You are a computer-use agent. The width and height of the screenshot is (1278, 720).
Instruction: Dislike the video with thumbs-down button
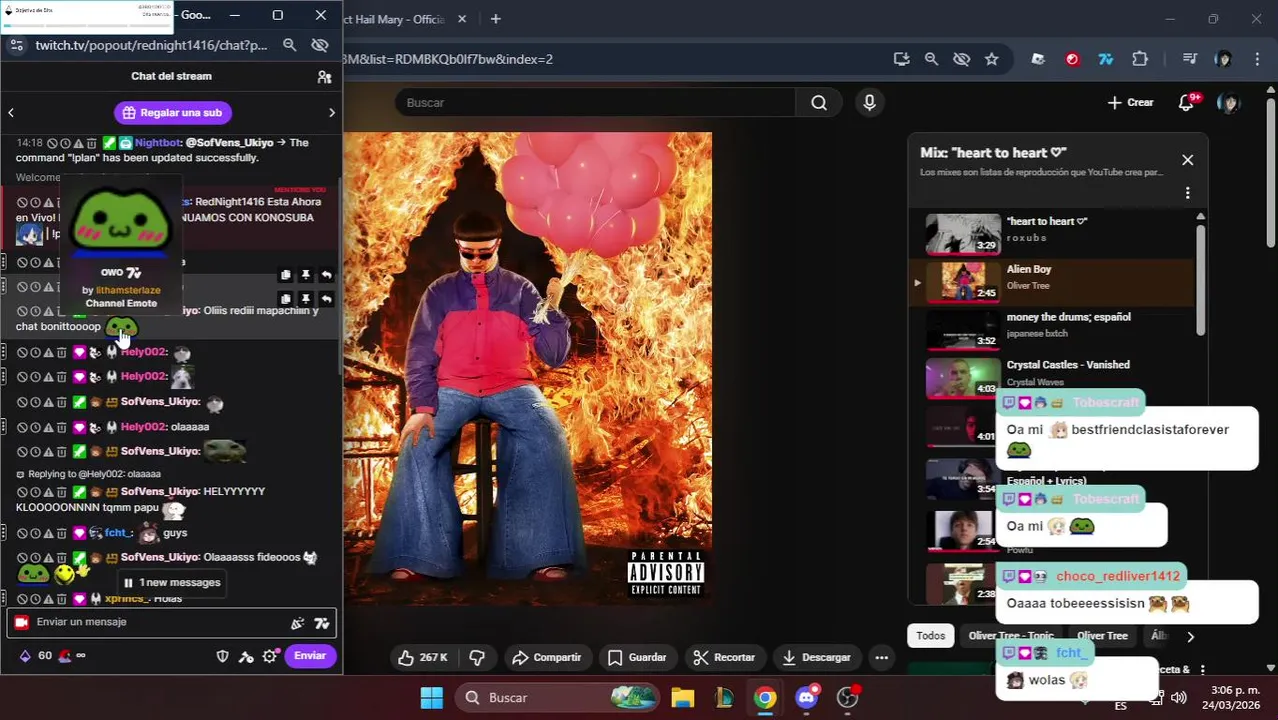pyautogui.click(x=477, y=657)
